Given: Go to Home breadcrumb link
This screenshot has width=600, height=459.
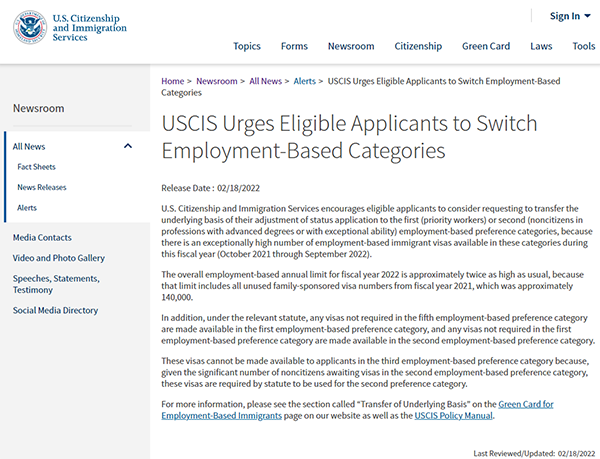Looking at the screenshot, I should [x=173, y=81].
